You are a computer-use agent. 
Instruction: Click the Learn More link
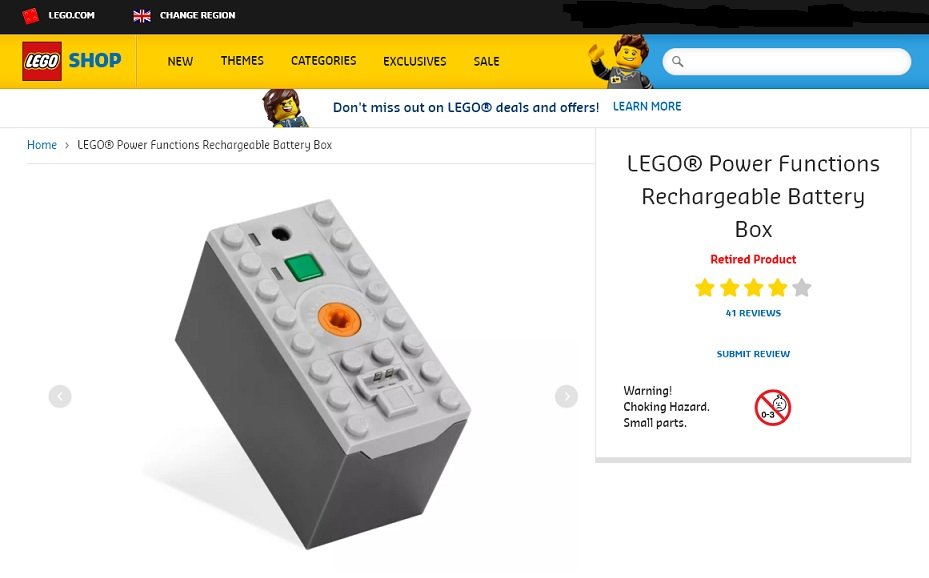click(647, 107)
